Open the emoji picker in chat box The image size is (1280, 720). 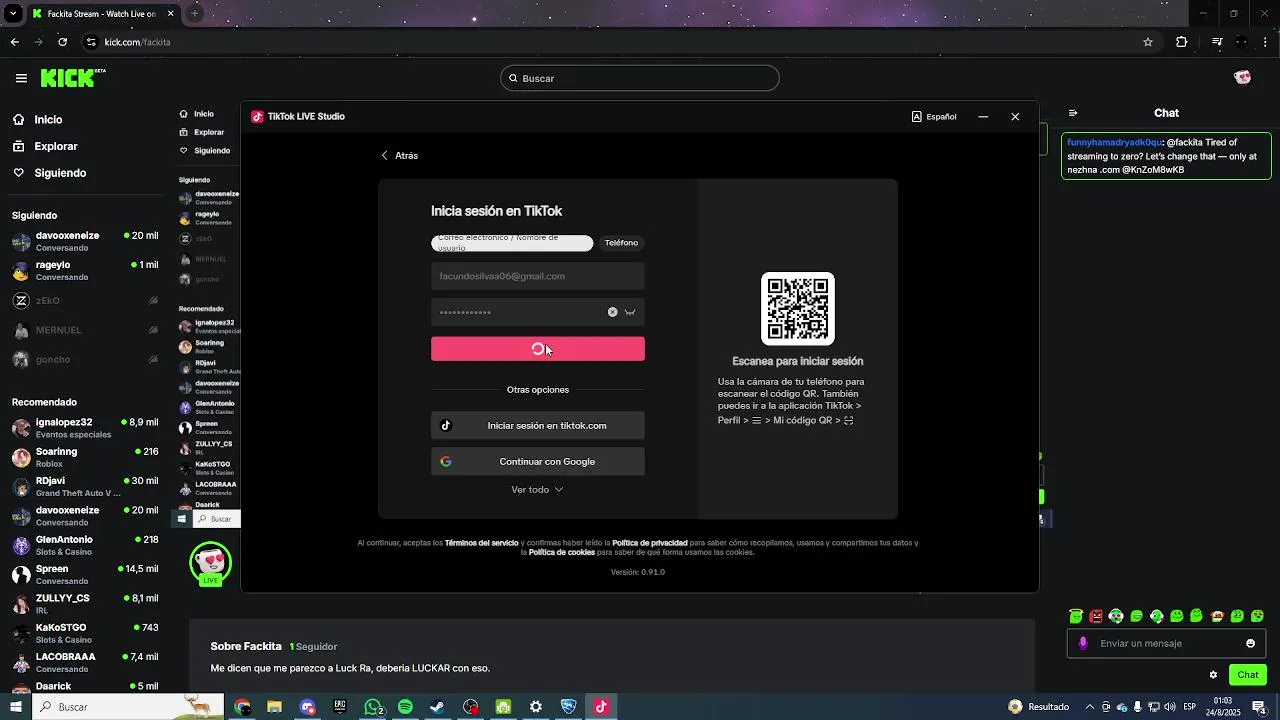pos(1250,643)
